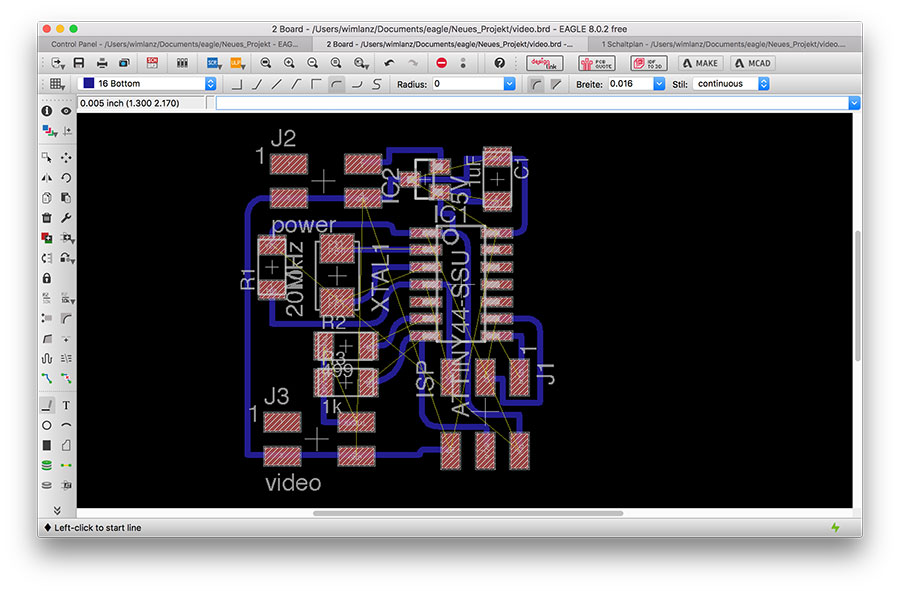Switch to the Control Panel tab

click(174, 44)
